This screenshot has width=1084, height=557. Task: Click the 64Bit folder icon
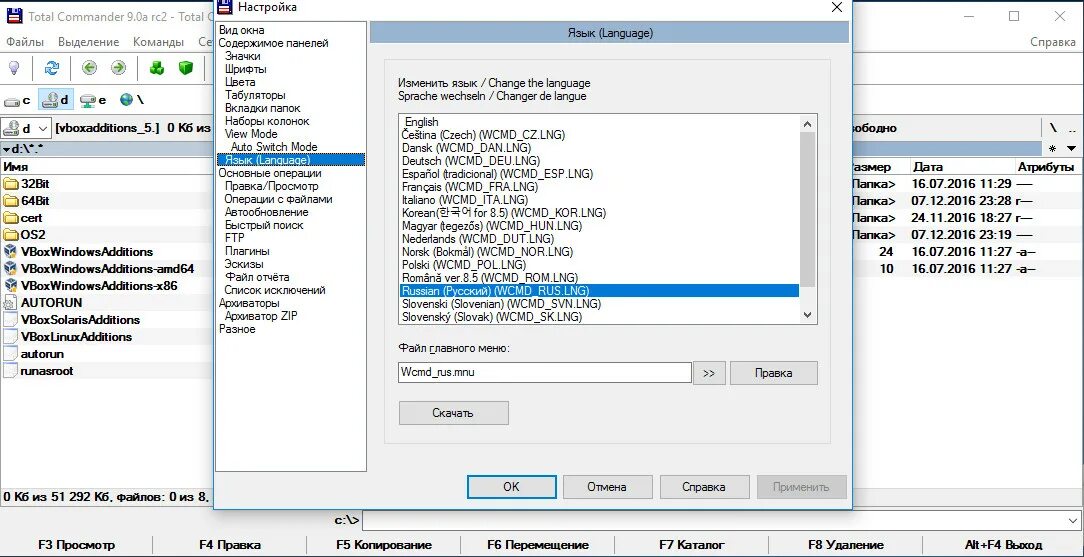10,201
